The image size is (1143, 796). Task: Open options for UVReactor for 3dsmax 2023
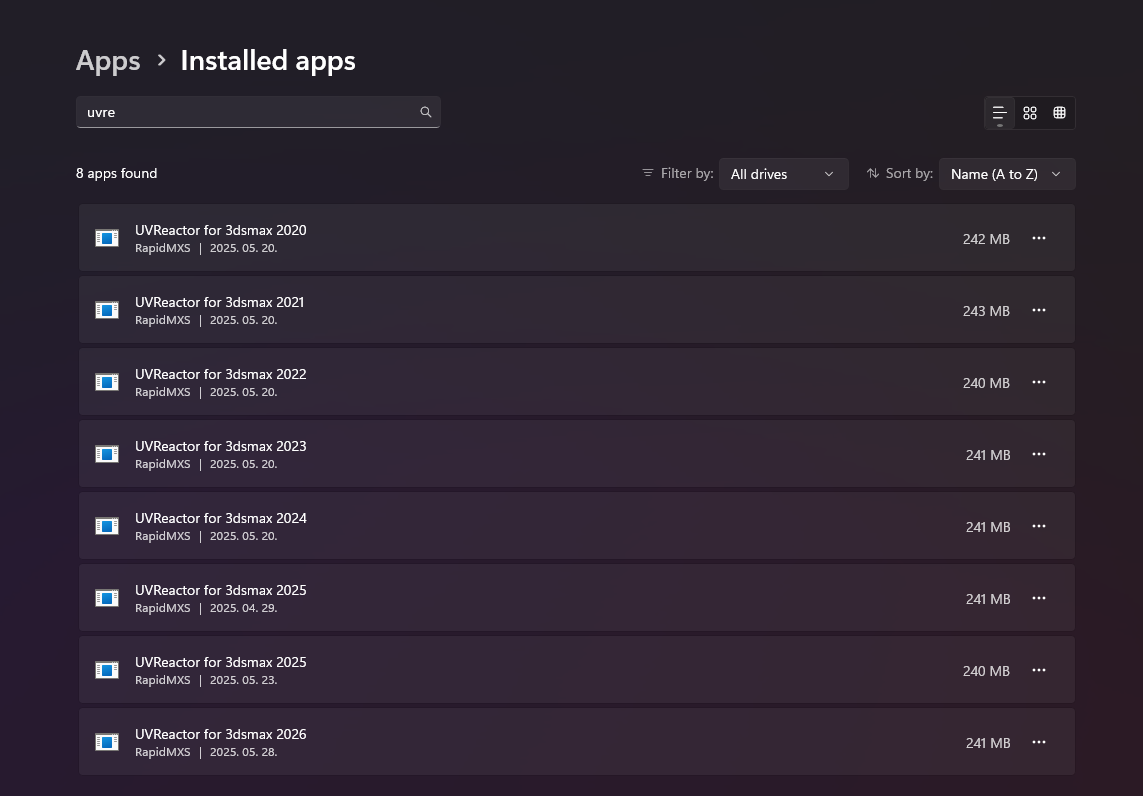coord(1039,454)
